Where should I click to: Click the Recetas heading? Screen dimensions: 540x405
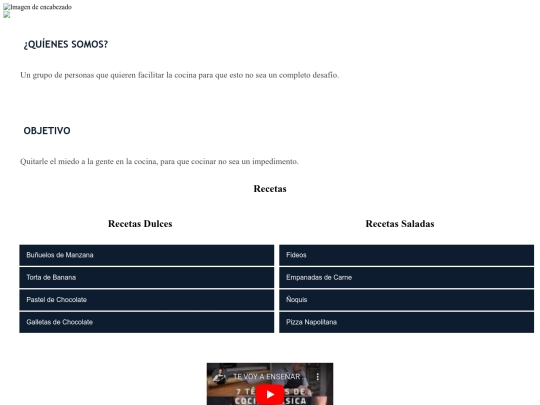click(270, 189)
